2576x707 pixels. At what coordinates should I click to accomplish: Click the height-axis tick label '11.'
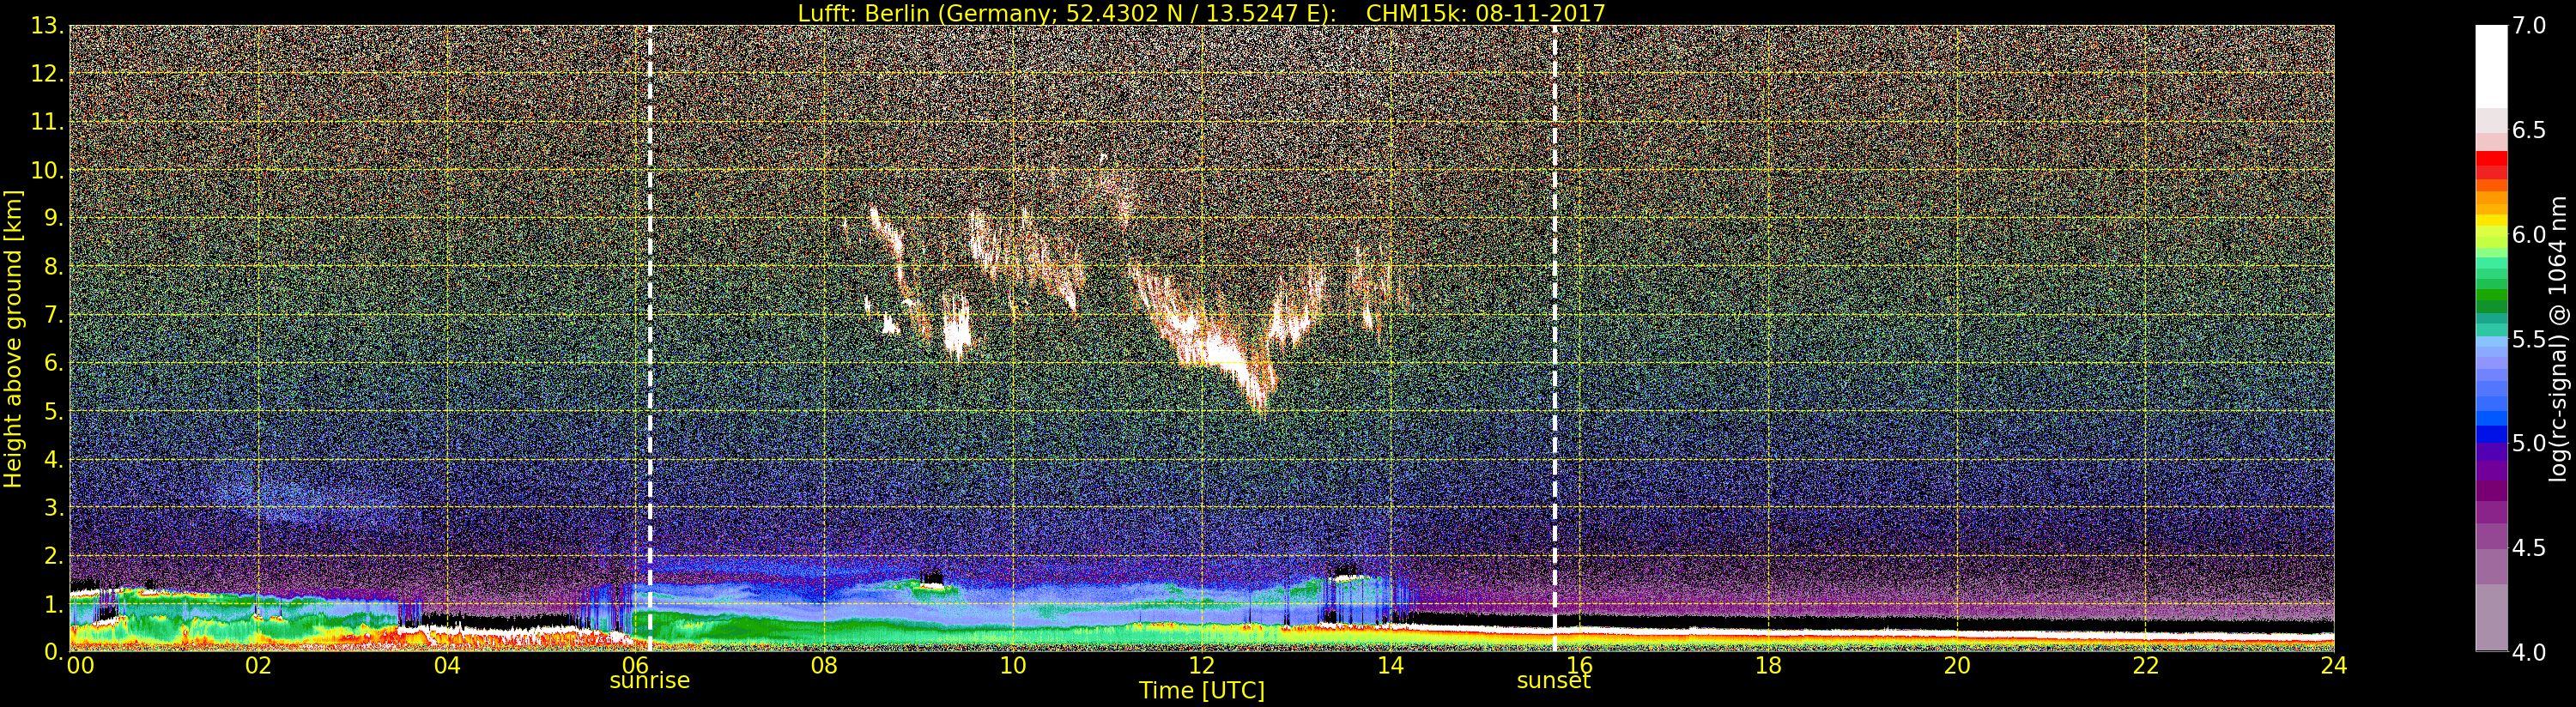(48, 122)
